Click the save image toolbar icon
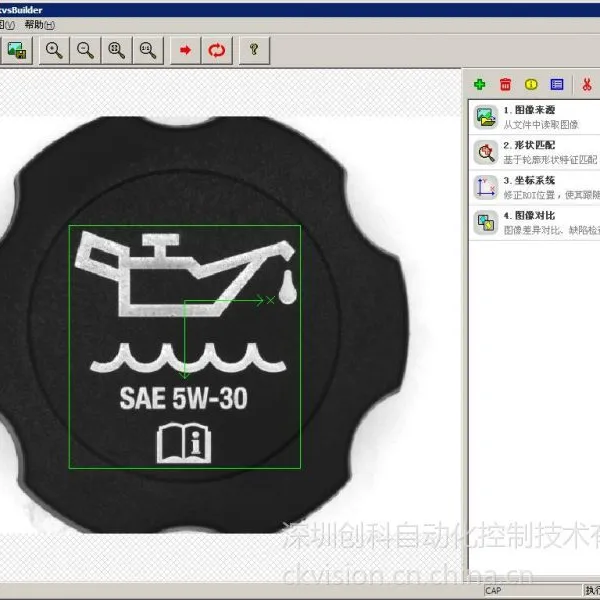Image resolution: width=600 pixels, height=600 pixels. (16, 50)
